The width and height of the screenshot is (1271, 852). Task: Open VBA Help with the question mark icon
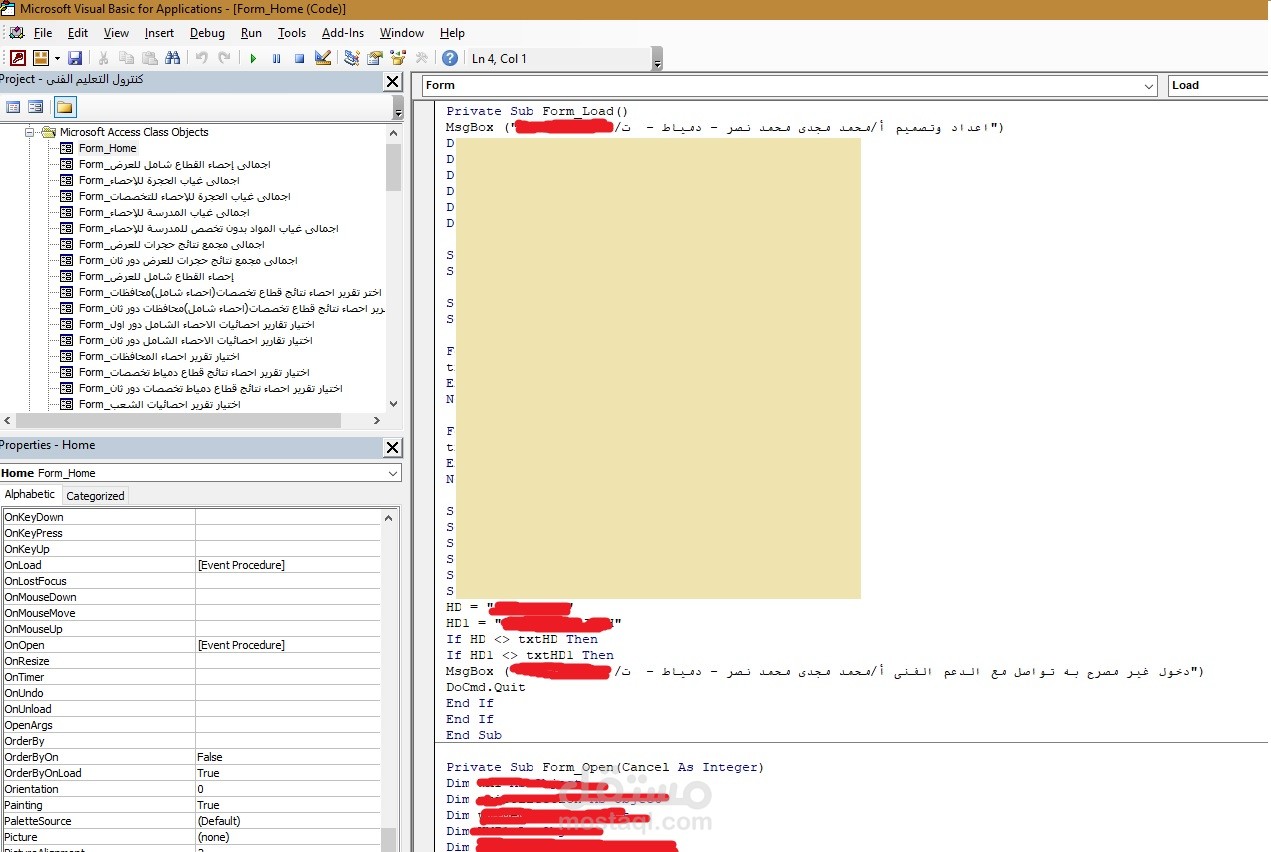click(450, 58)
